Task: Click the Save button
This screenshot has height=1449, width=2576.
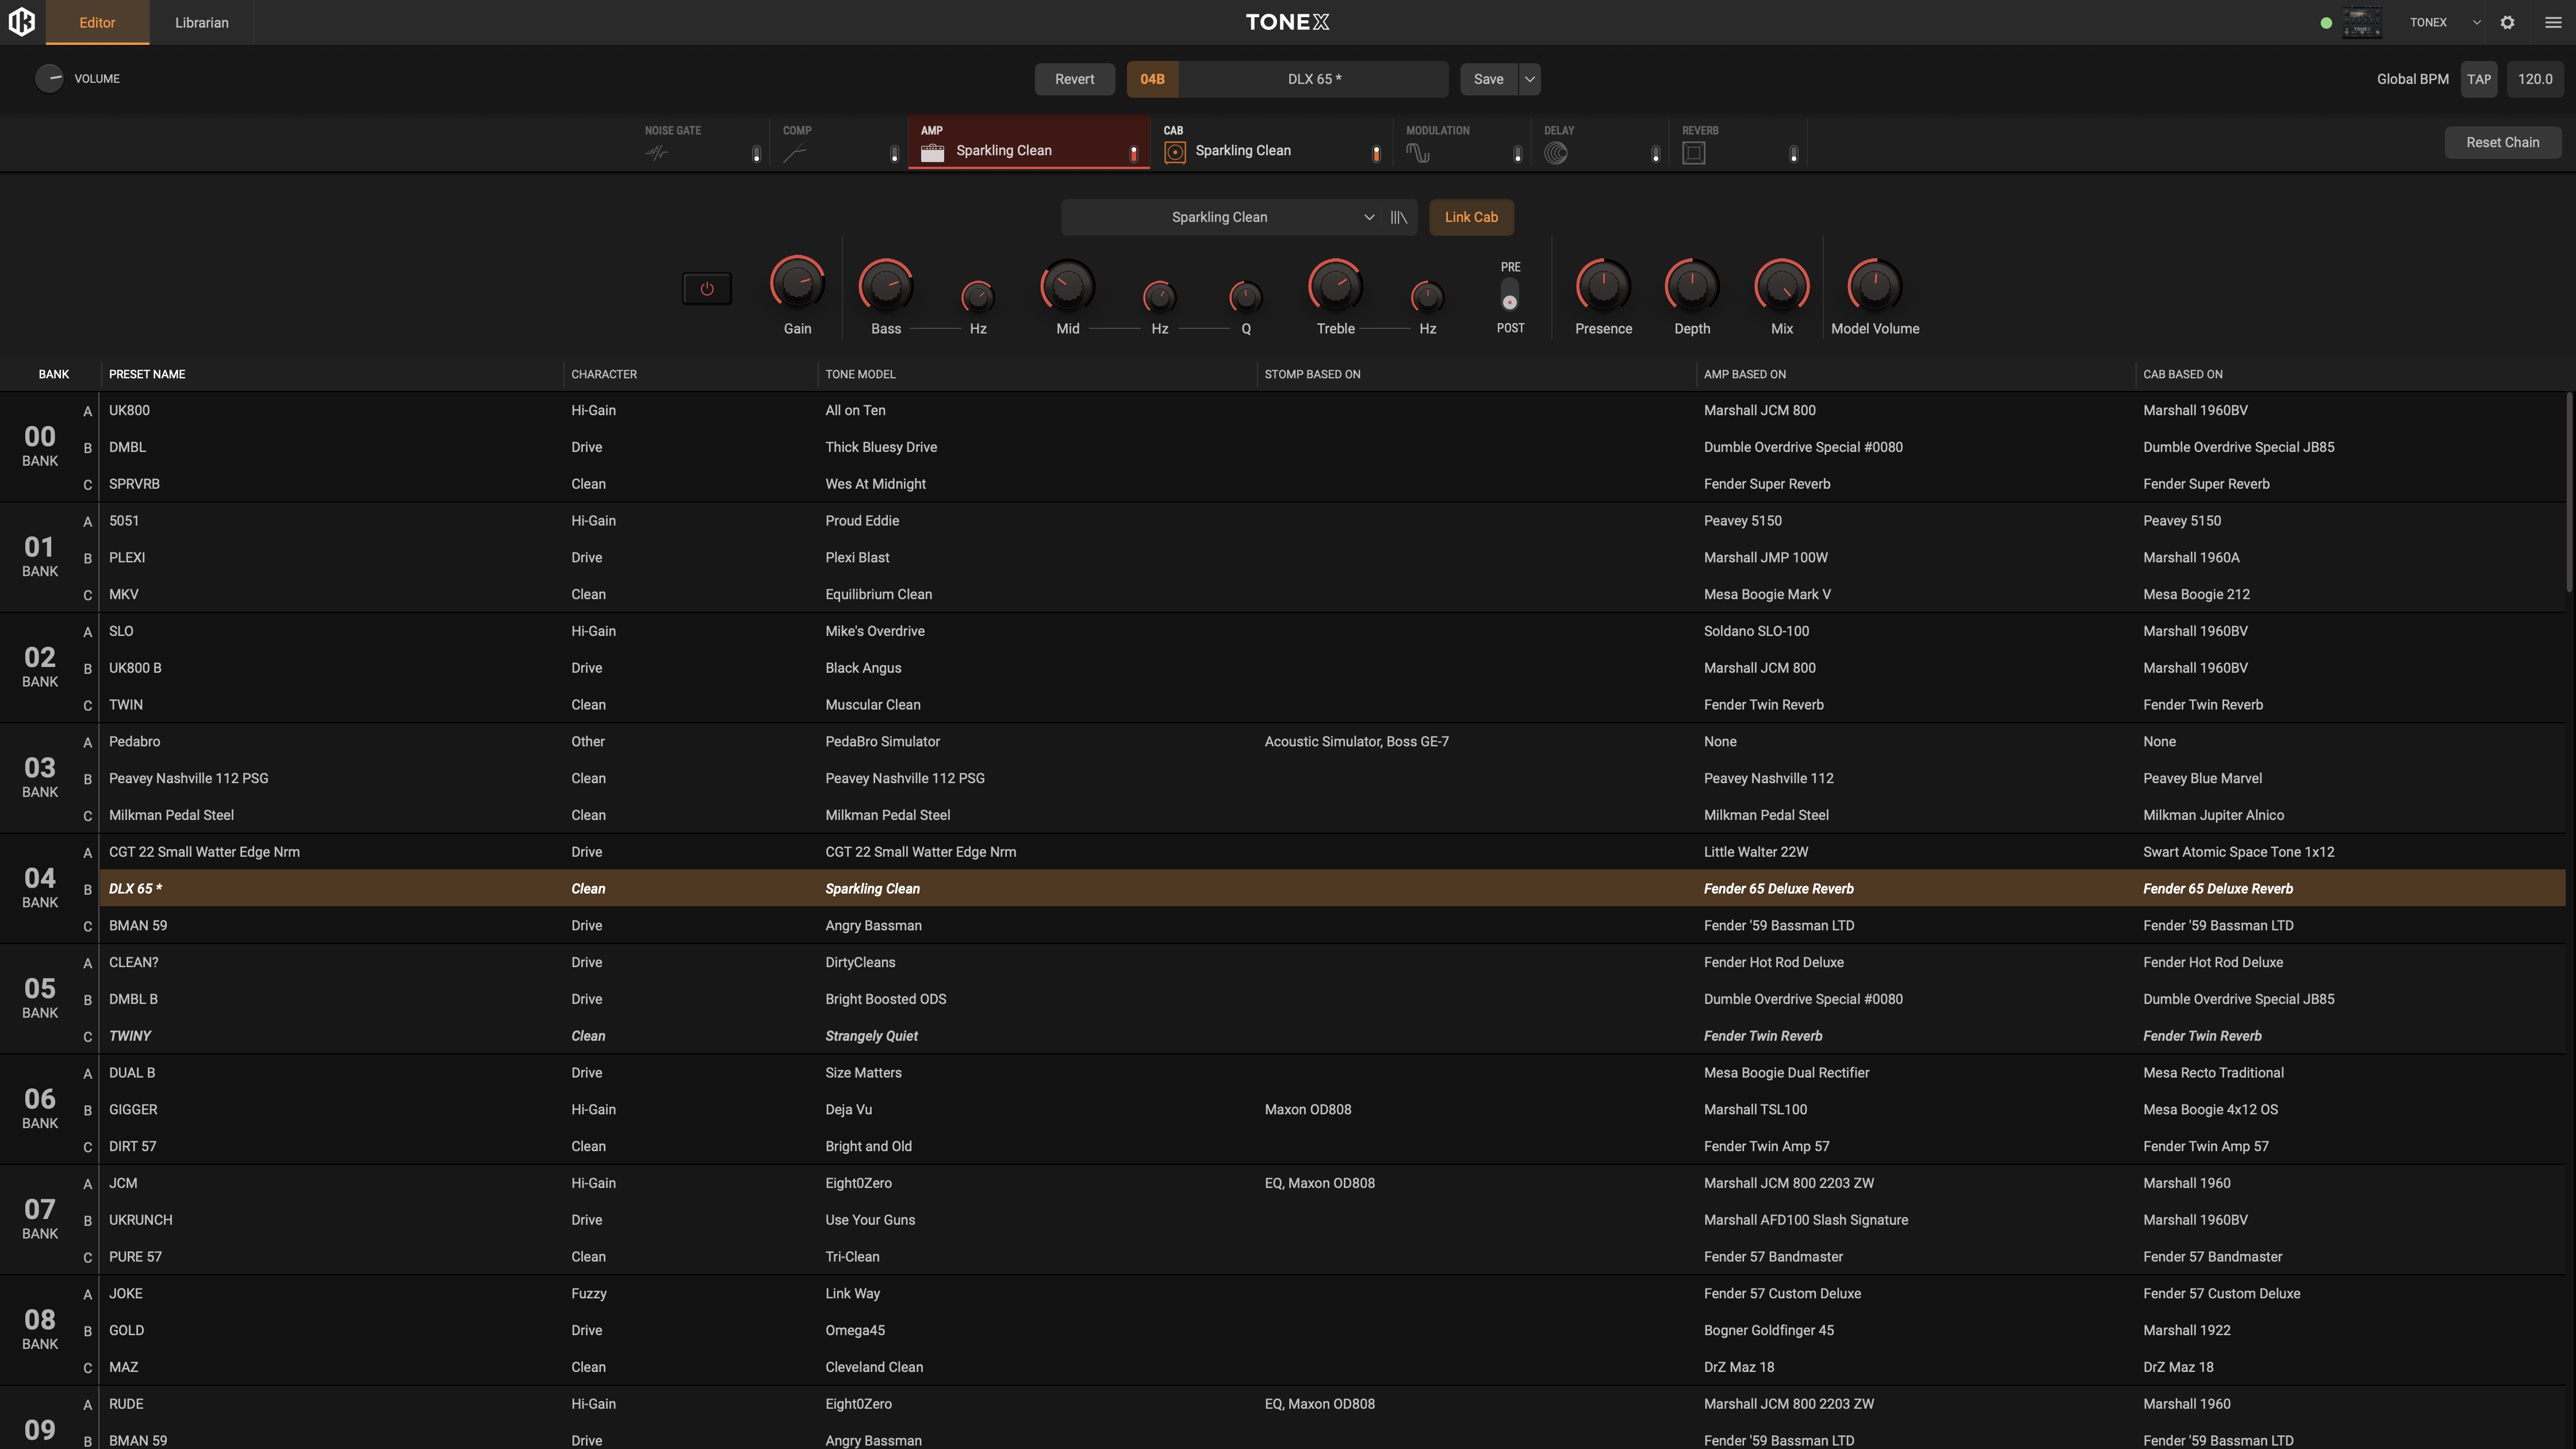Action: pyautogui.click(x=1489, y=79)
